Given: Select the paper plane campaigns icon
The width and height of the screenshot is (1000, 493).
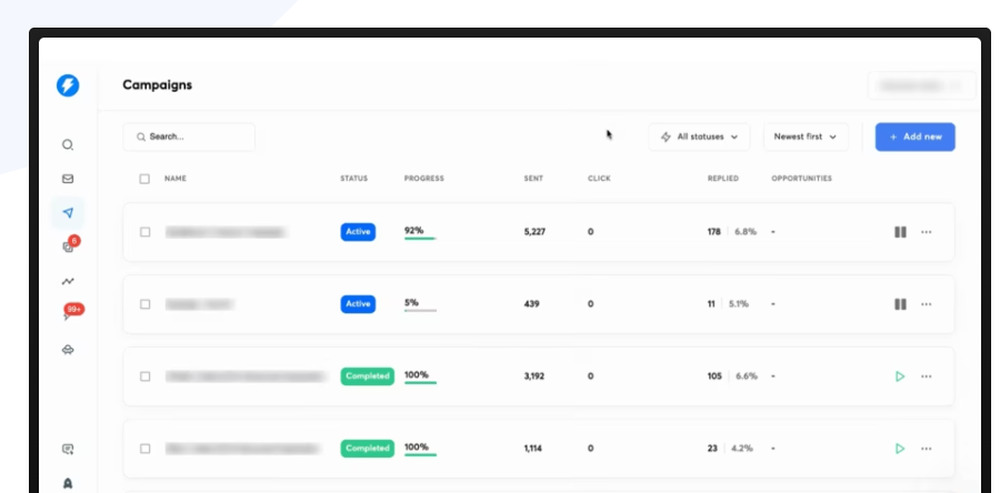Looking at the screenshot, I should (x=68, y=213).
